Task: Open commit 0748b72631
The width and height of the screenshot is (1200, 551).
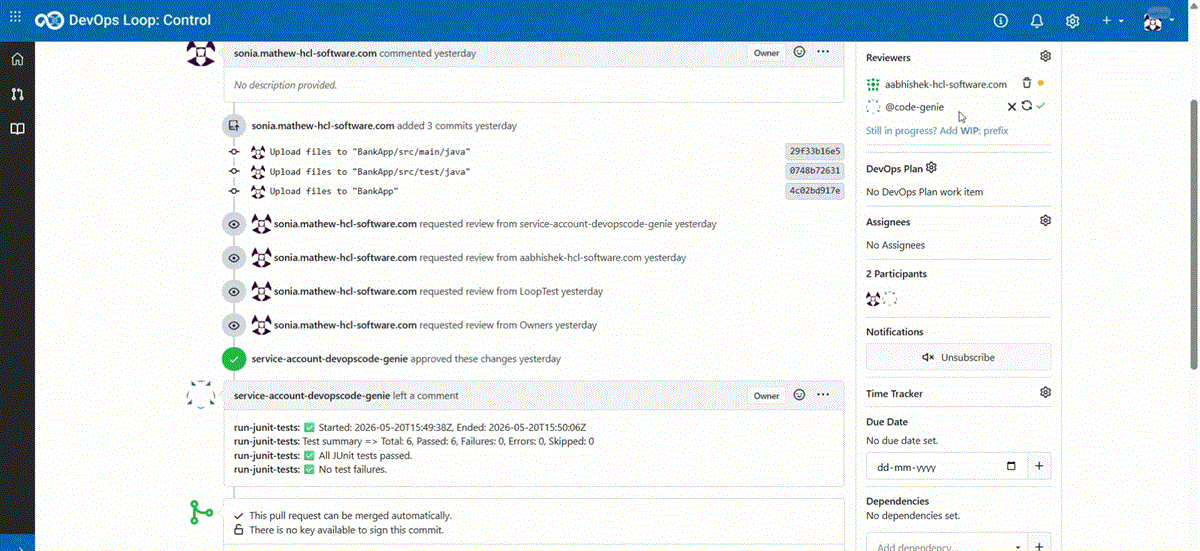Action: 815,171
